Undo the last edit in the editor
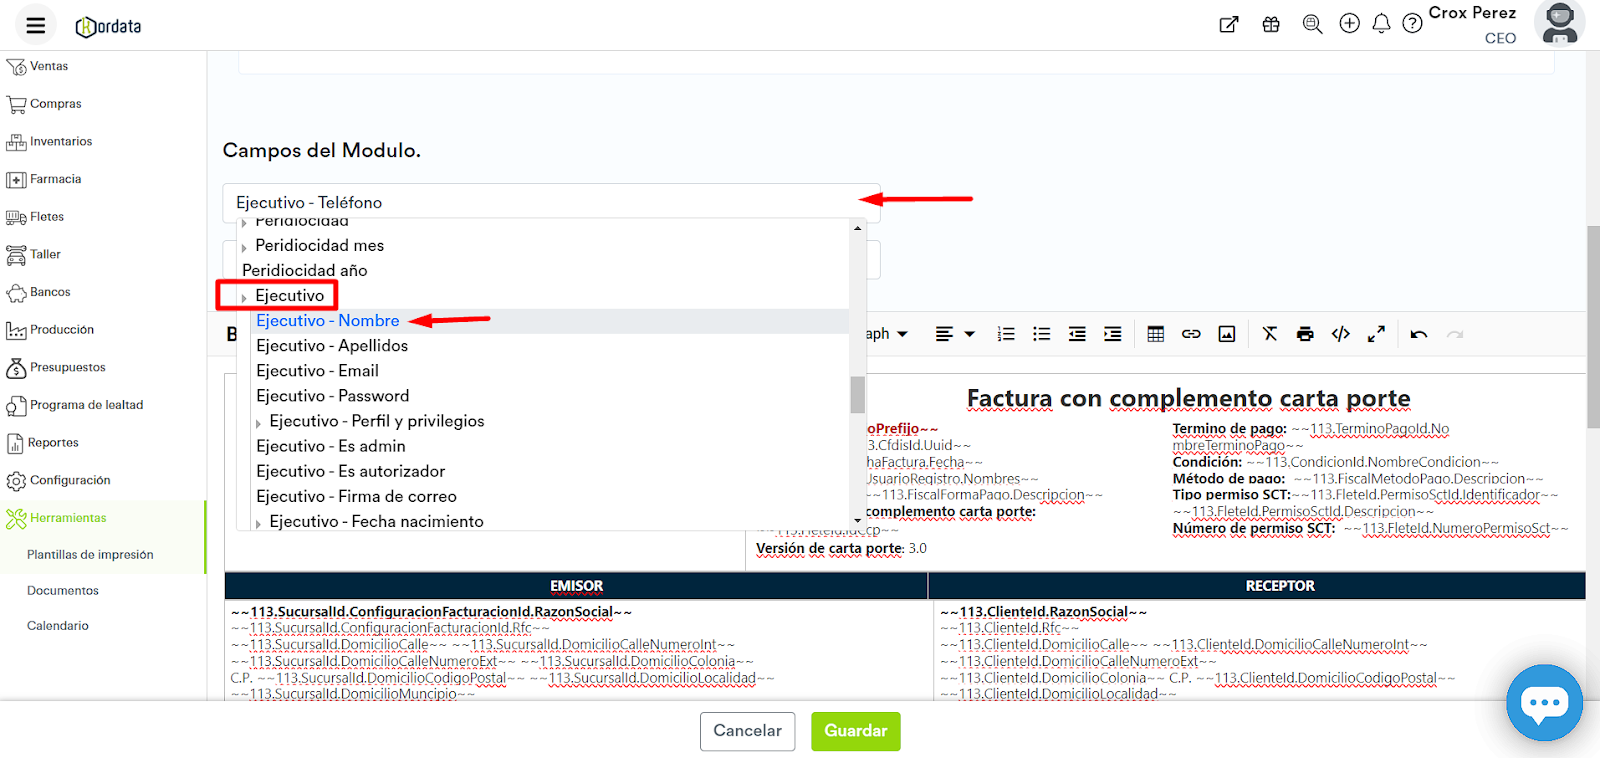Viewport: 1600px width, 758px height. (x=1418, y=334)
